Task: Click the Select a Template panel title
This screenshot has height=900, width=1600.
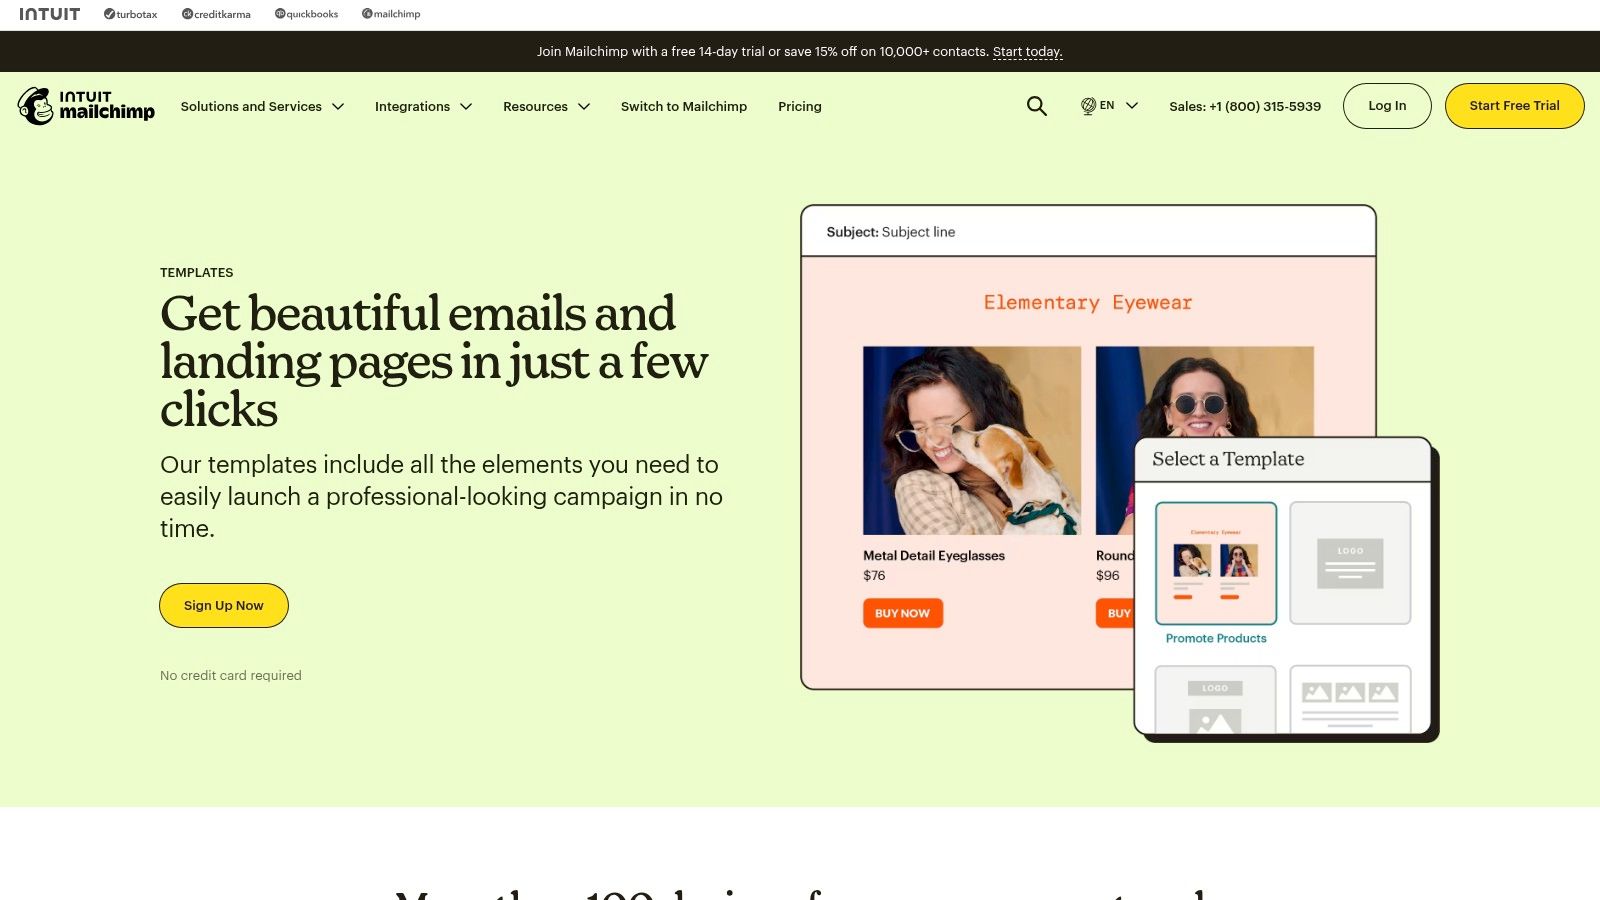Action: (x=1228, y=459)
